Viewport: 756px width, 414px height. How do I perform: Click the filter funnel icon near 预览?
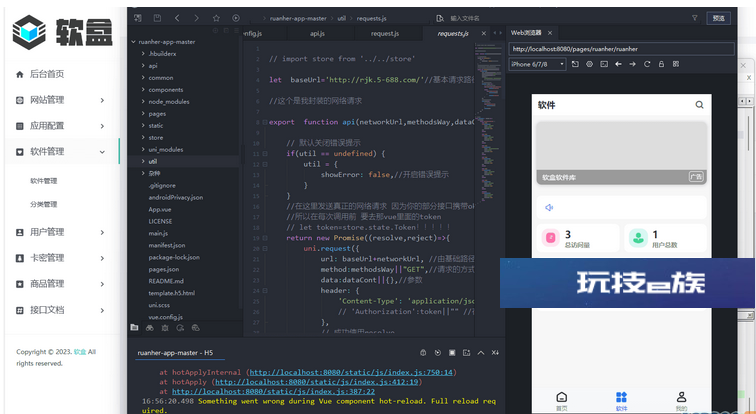[x=695, y=18]
